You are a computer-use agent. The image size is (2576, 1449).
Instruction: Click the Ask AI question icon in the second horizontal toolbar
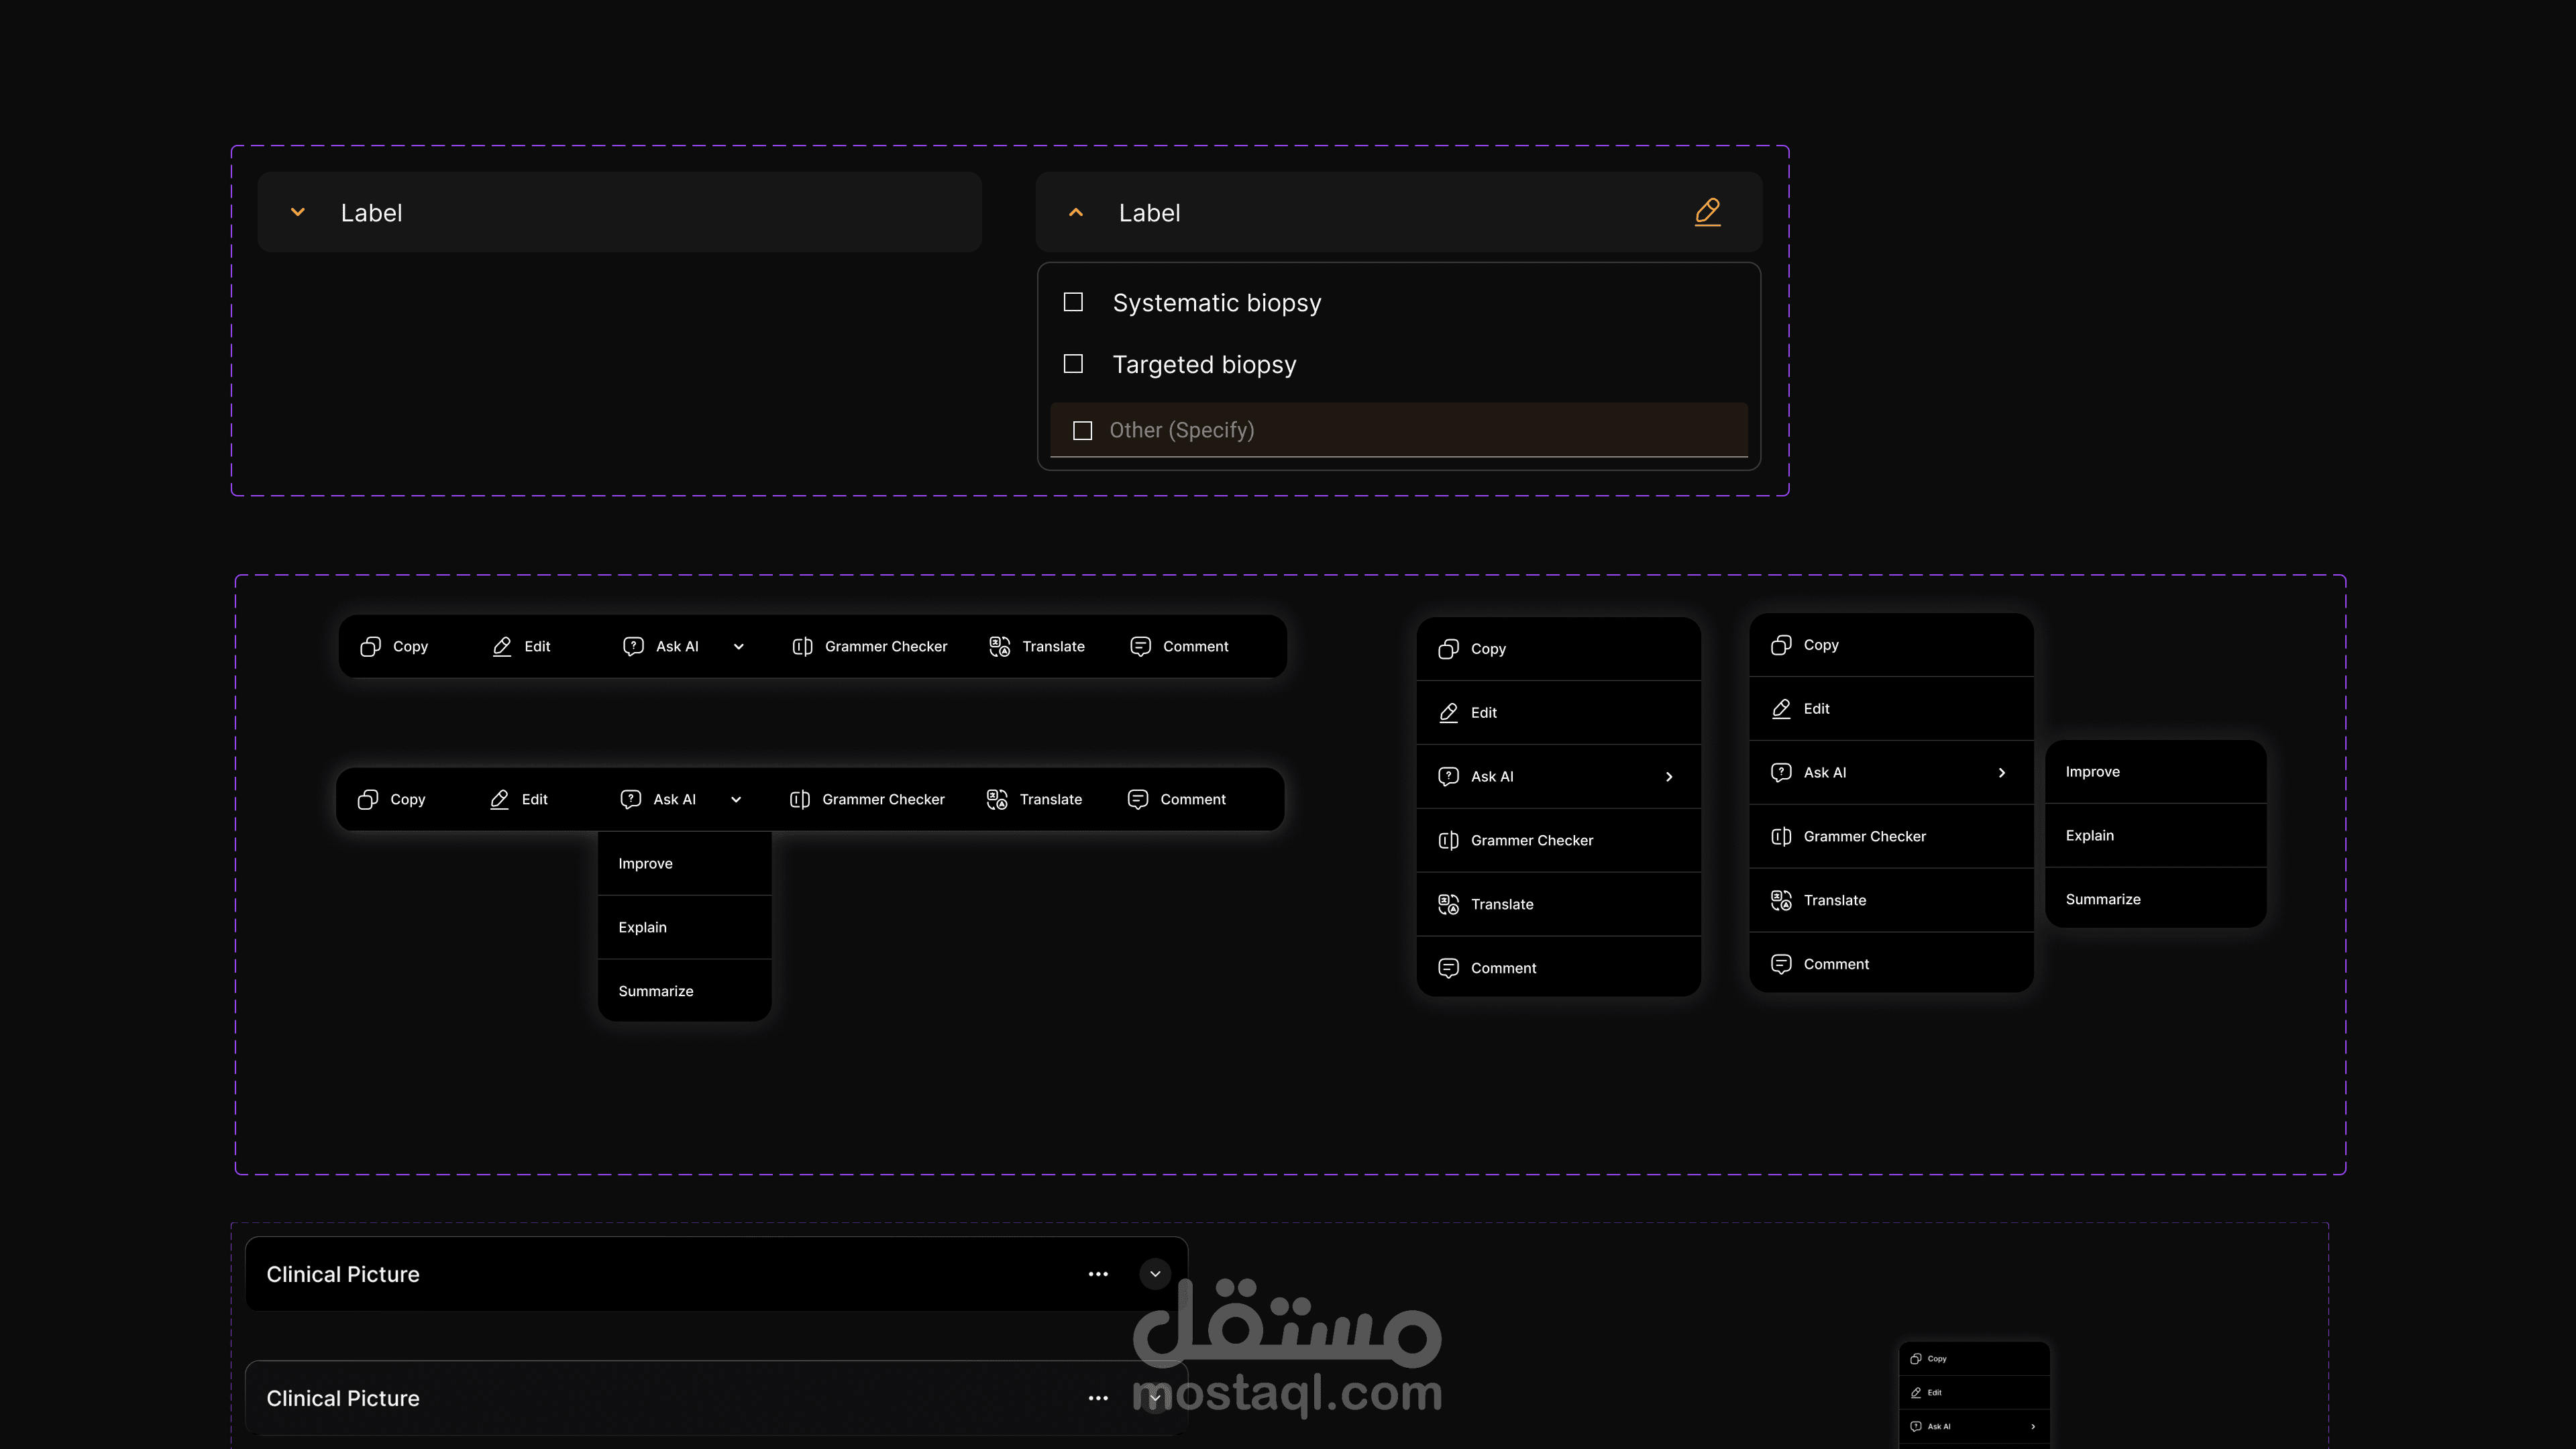coord(630,800)
